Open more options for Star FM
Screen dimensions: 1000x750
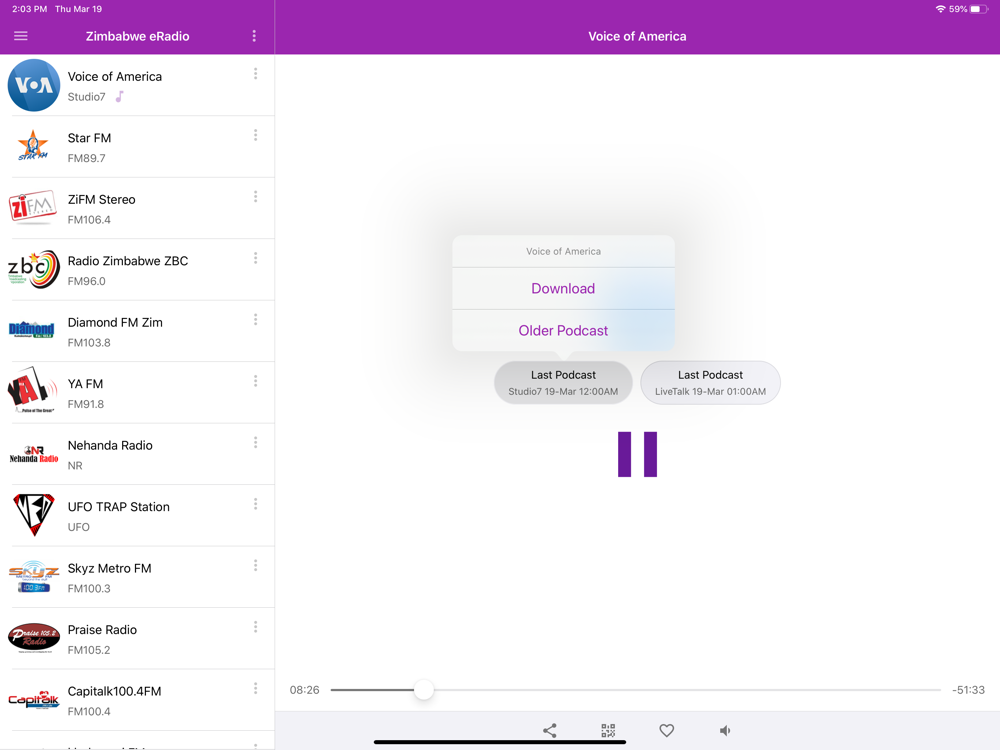(256, 135)
